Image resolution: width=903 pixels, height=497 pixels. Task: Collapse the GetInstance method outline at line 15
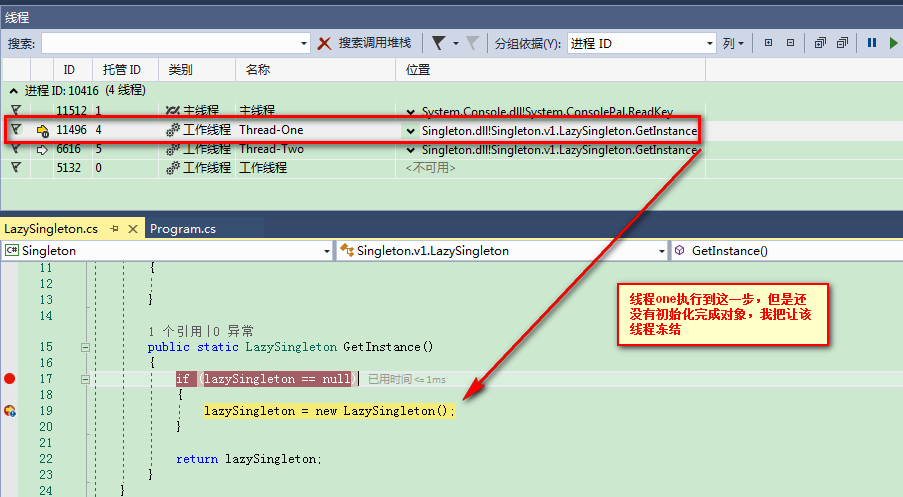85,347
